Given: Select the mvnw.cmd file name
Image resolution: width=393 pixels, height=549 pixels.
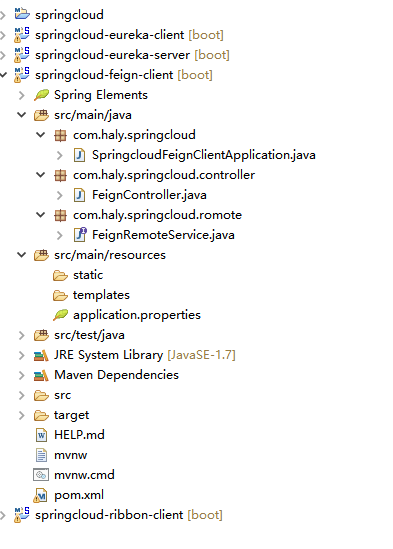Looking at the screenshot, I should click(84, 475).
